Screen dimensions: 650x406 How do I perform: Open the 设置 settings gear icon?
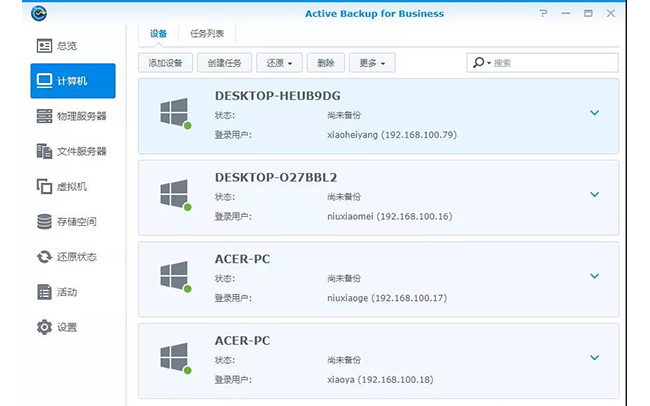coord(44,327)
